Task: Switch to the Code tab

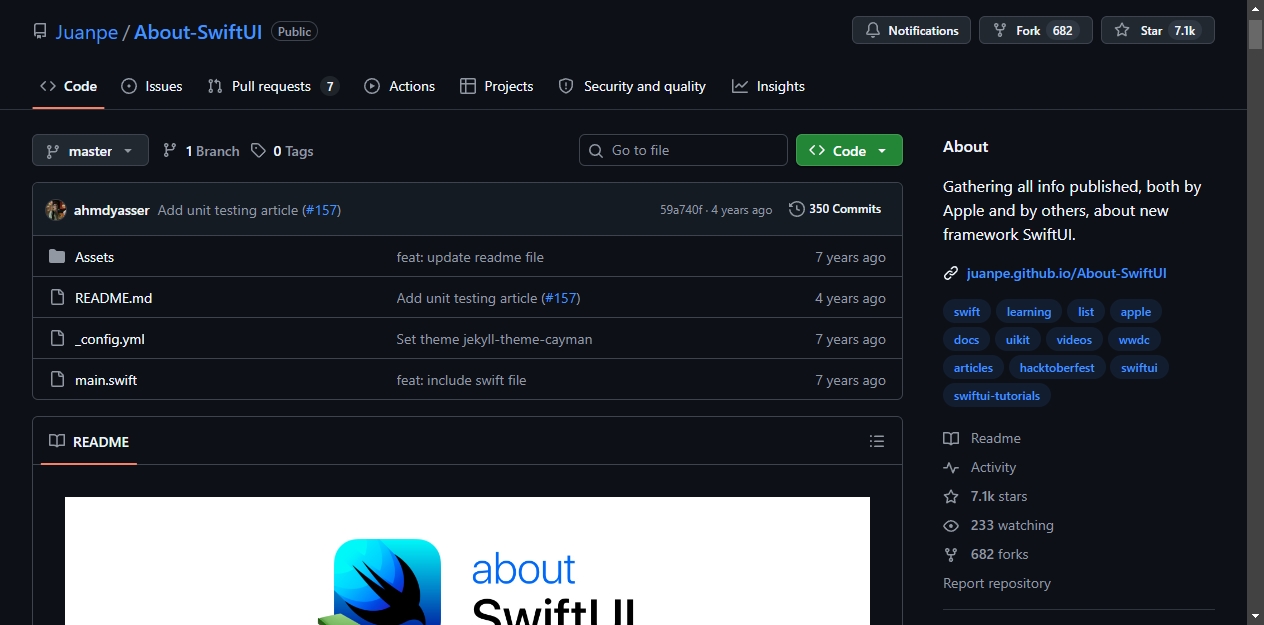Action: pyautogui.click(x=68, y=86)
